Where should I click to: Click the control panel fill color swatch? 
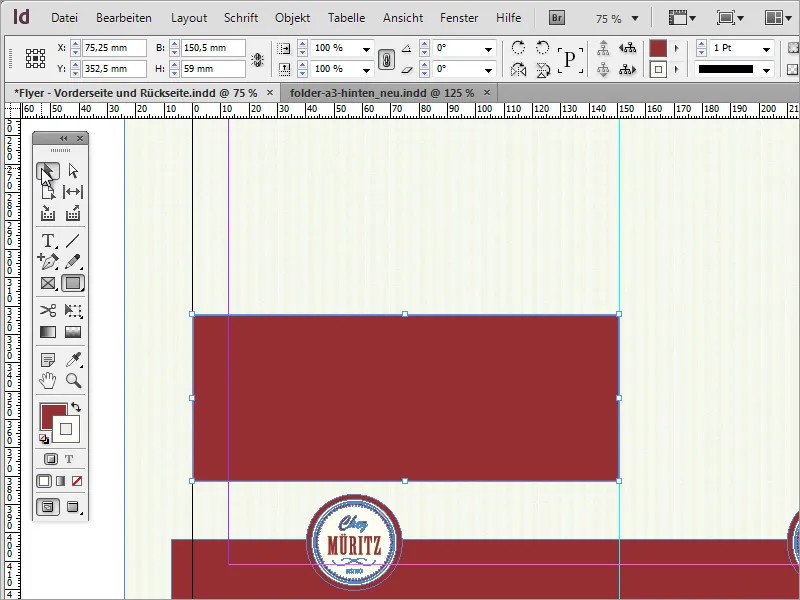pos(658,48)
